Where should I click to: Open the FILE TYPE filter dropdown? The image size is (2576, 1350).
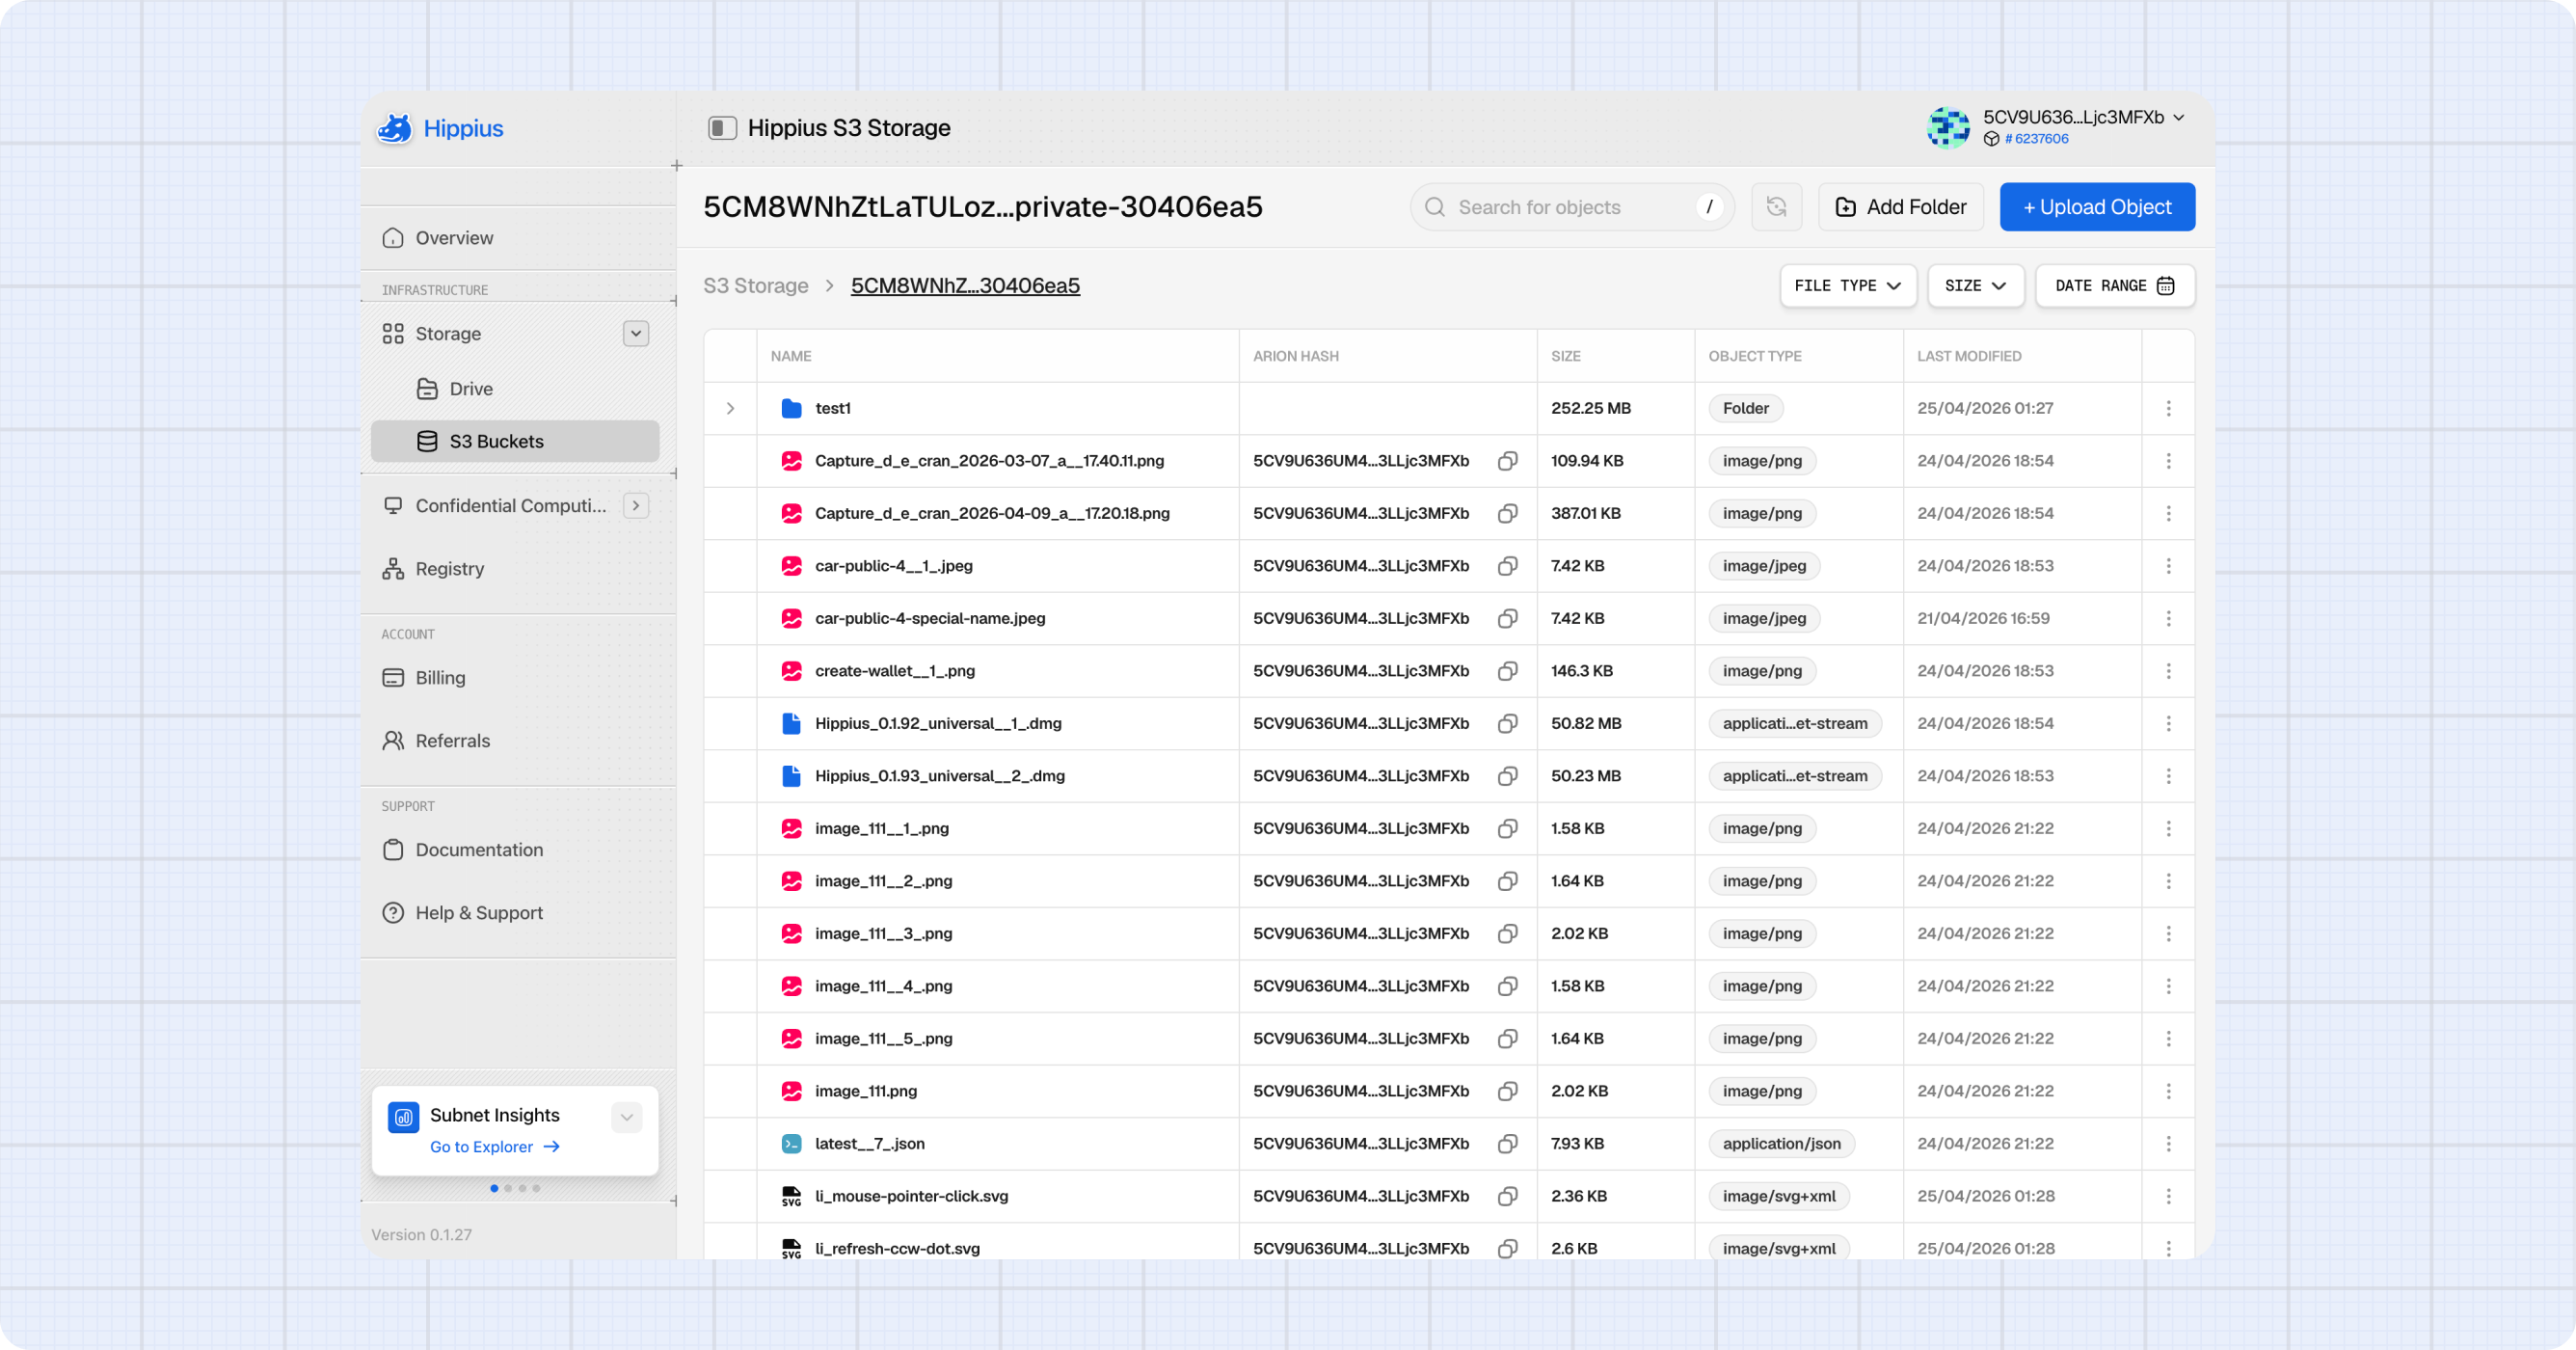1847,286
